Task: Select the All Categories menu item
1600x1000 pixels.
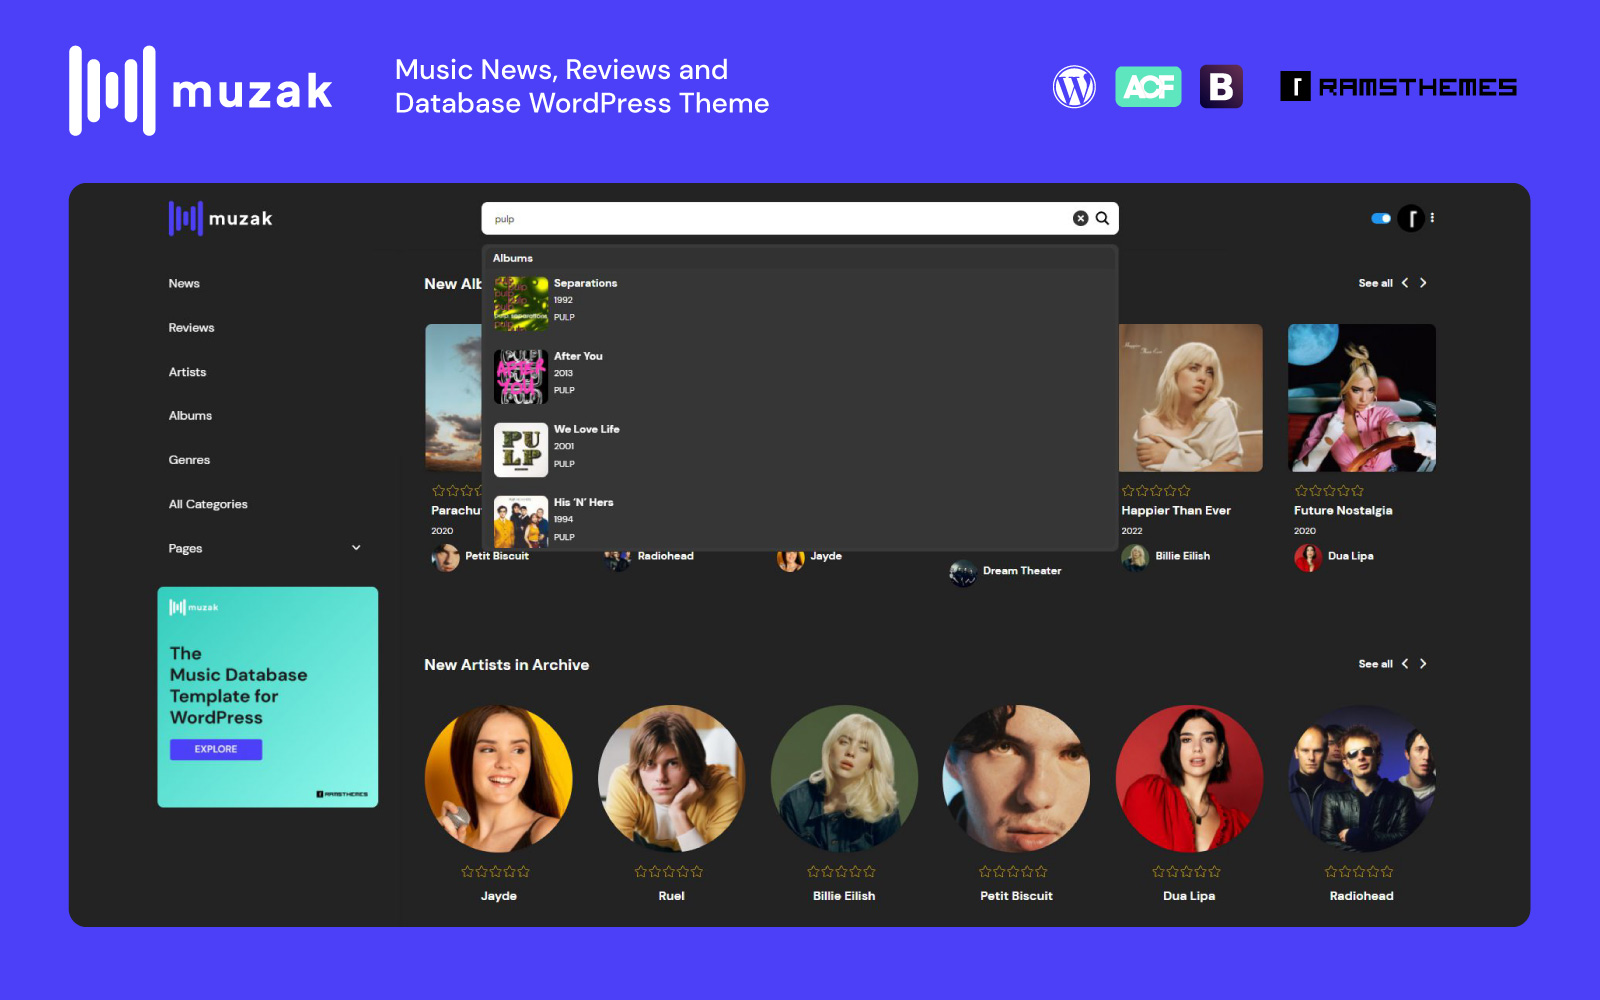Action: [x=208, y=504]
